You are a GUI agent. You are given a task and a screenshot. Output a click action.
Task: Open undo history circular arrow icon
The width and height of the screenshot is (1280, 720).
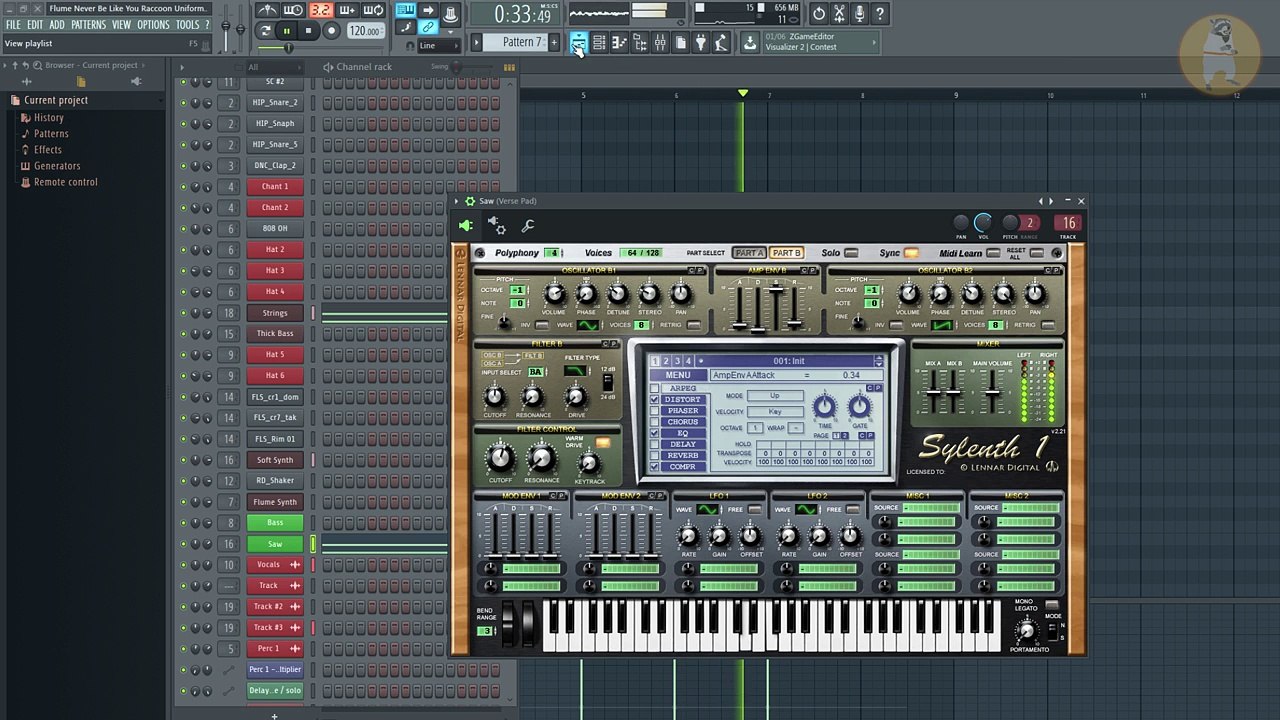(x=819, y=14)
